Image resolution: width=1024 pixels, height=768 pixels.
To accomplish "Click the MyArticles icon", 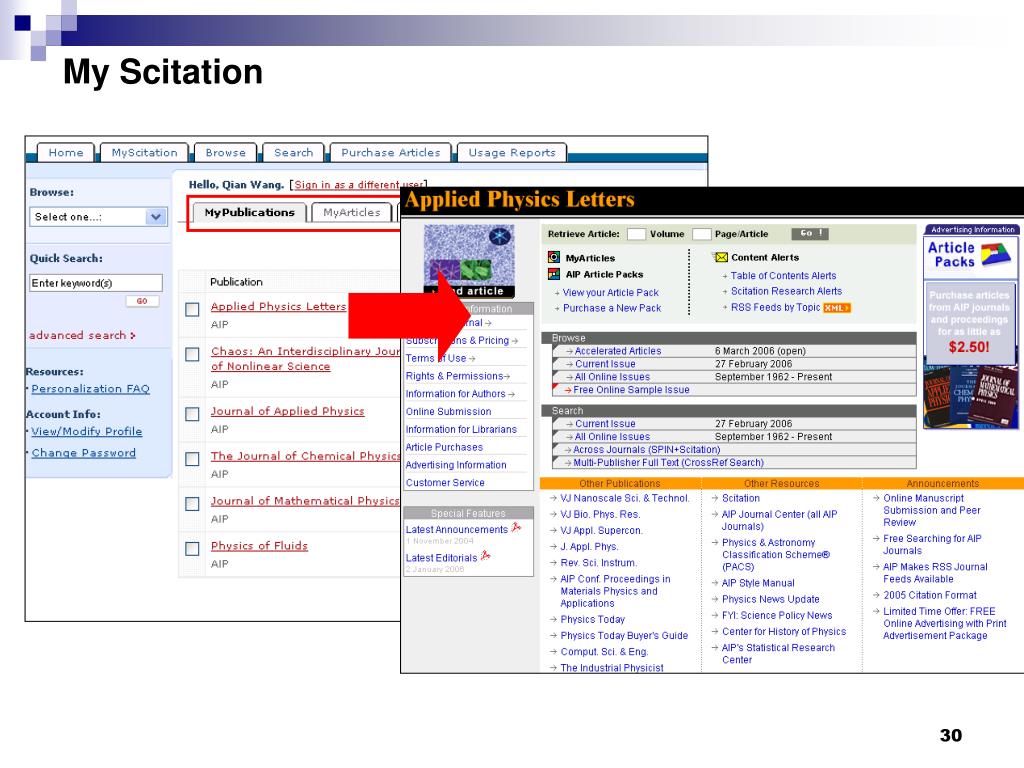I will (x=554, y=257).
